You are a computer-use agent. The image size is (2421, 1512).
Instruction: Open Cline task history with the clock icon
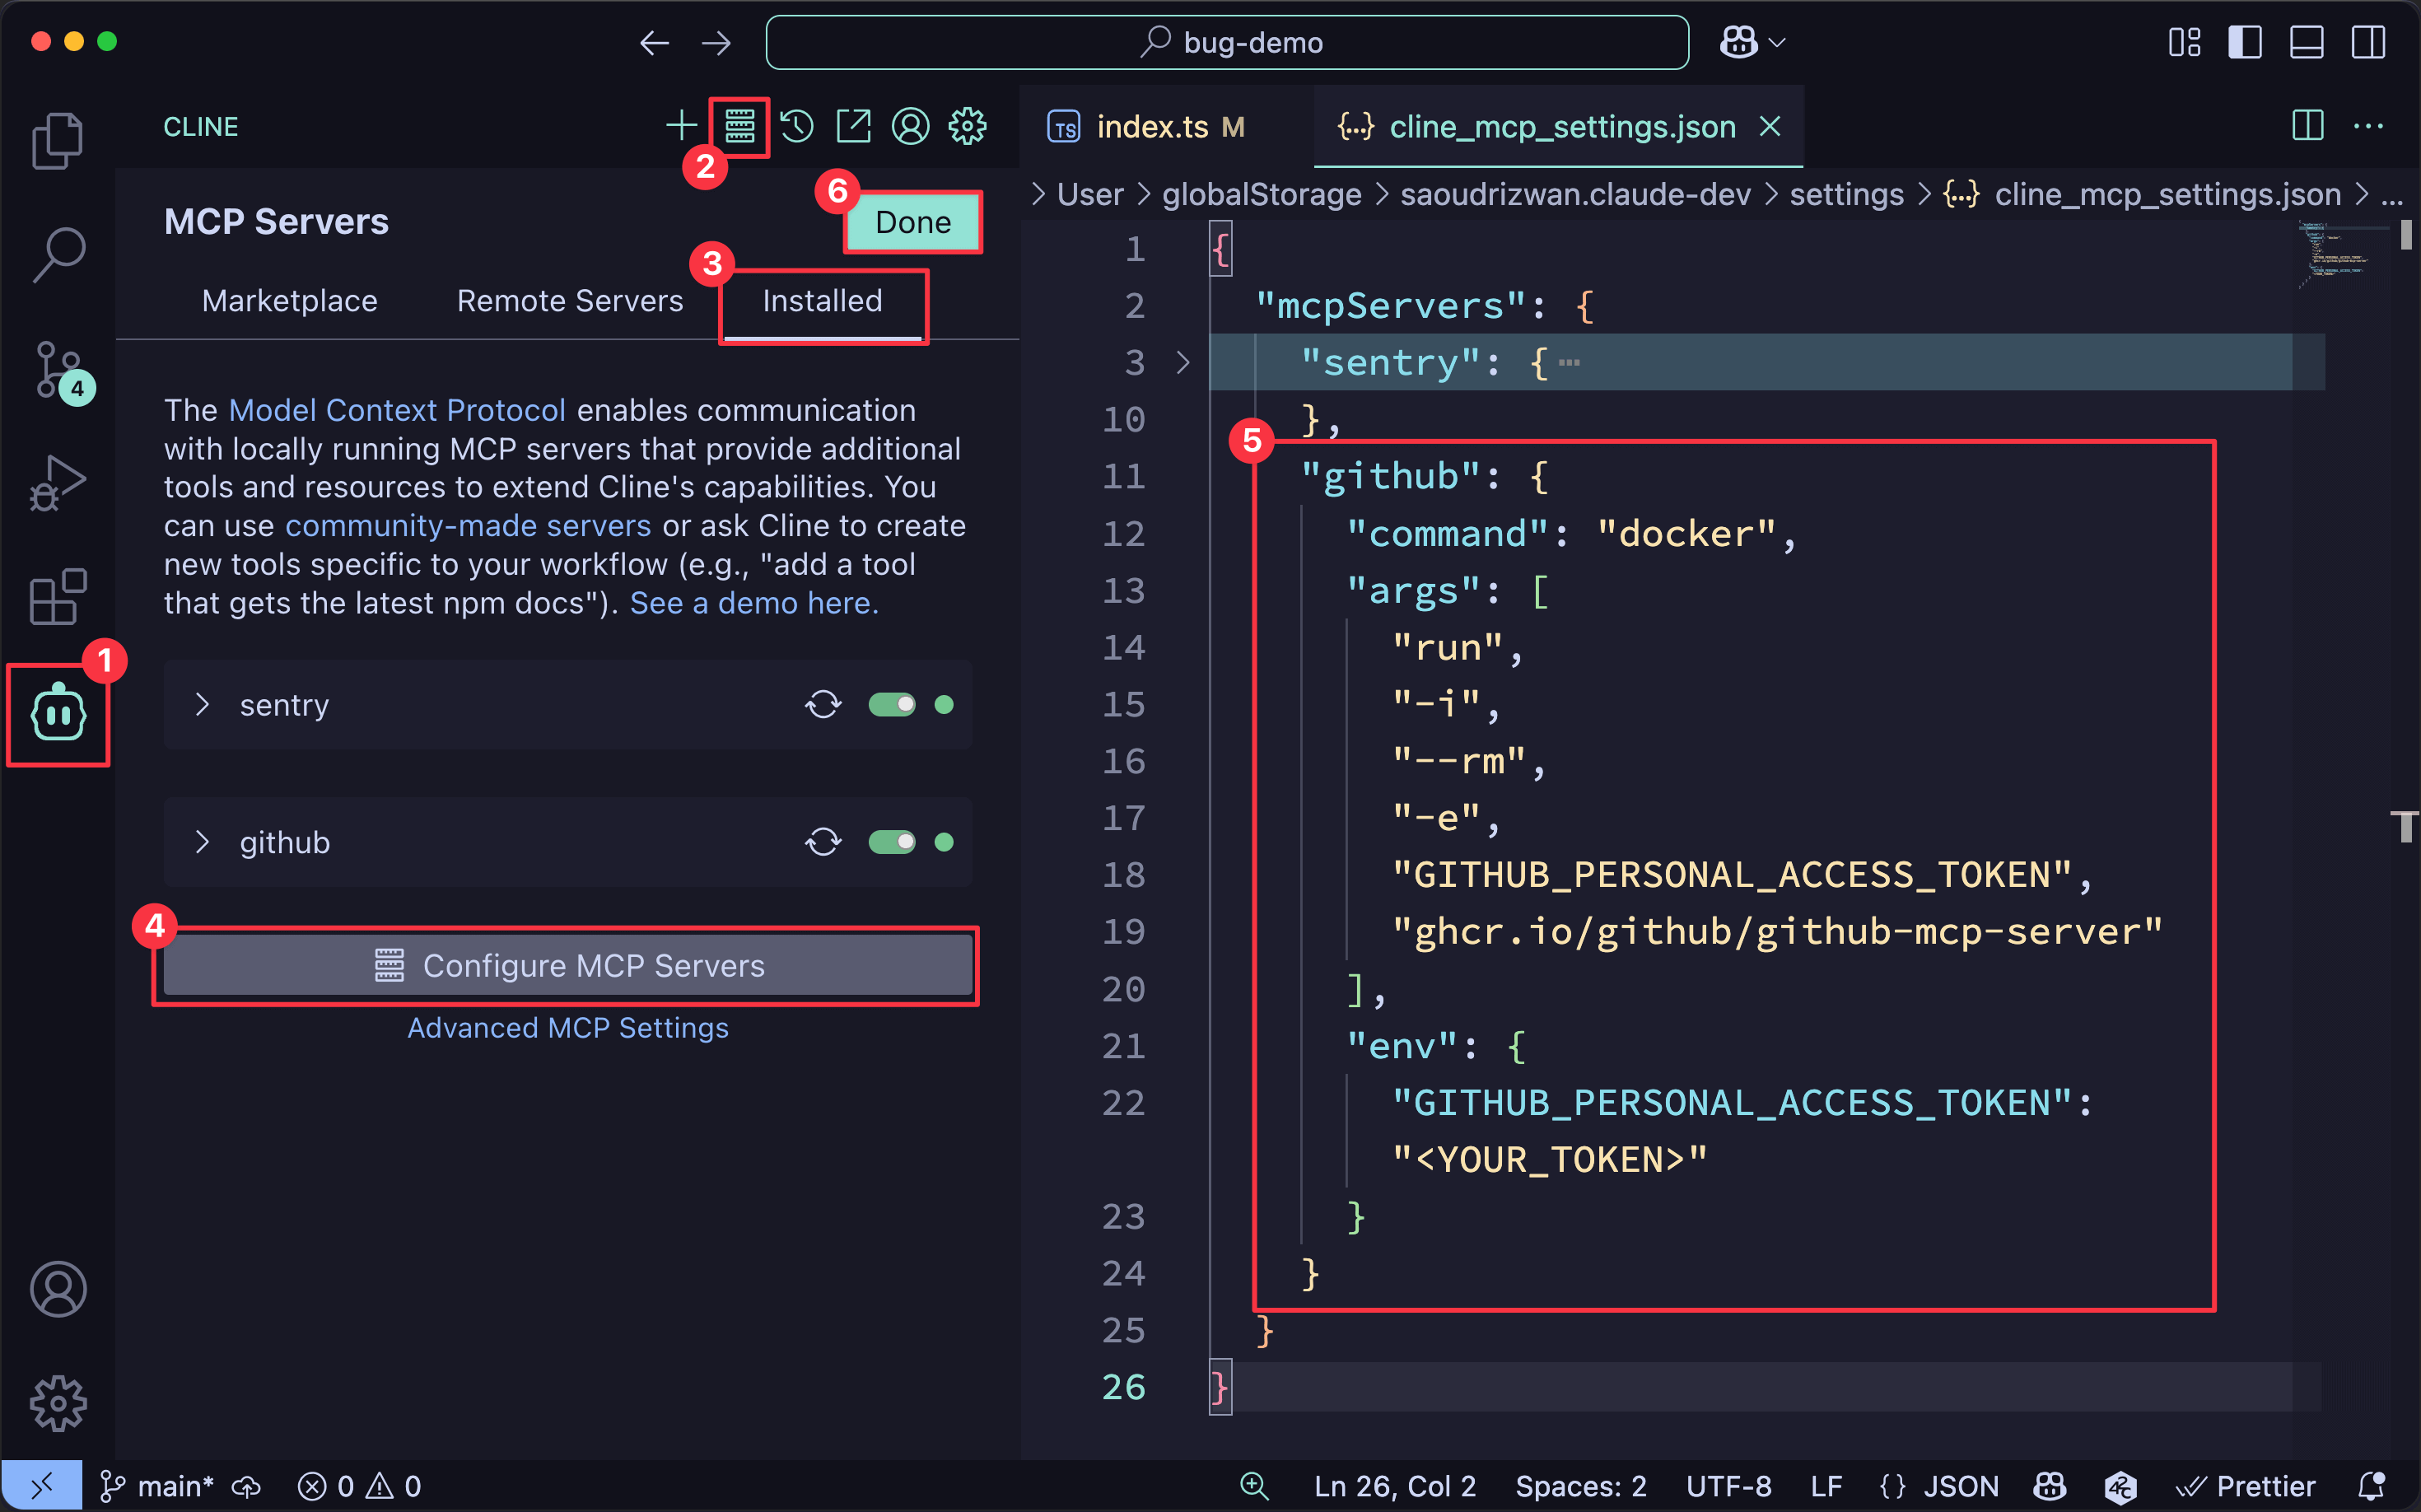[x=796, y=126]
